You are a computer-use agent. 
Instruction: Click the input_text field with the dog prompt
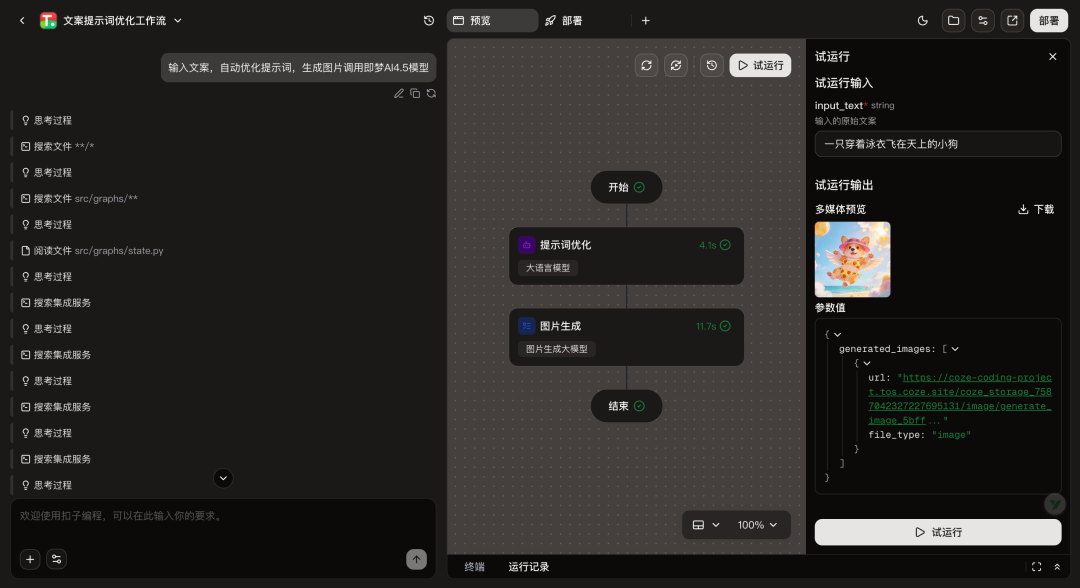pyautogui.click(x=937, y=144)
